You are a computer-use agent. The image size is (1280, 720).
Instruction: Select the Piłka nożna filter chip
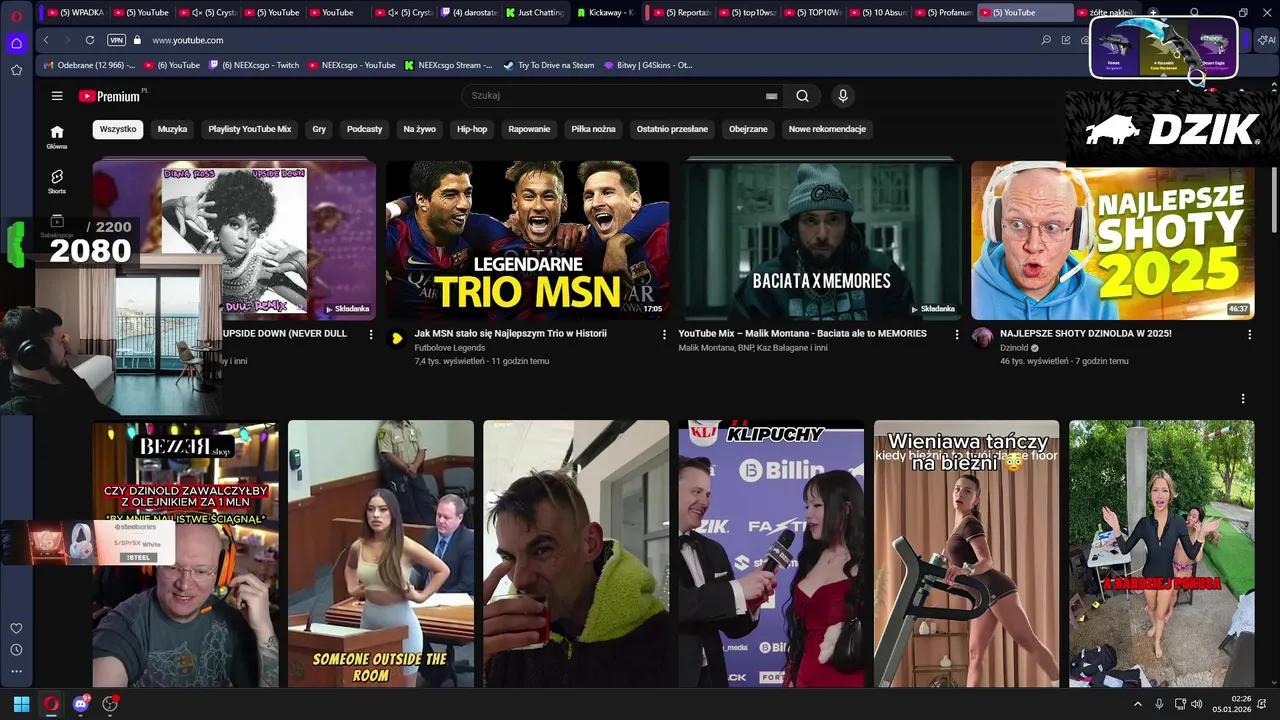pyautogui.click(x=593, y=129)
